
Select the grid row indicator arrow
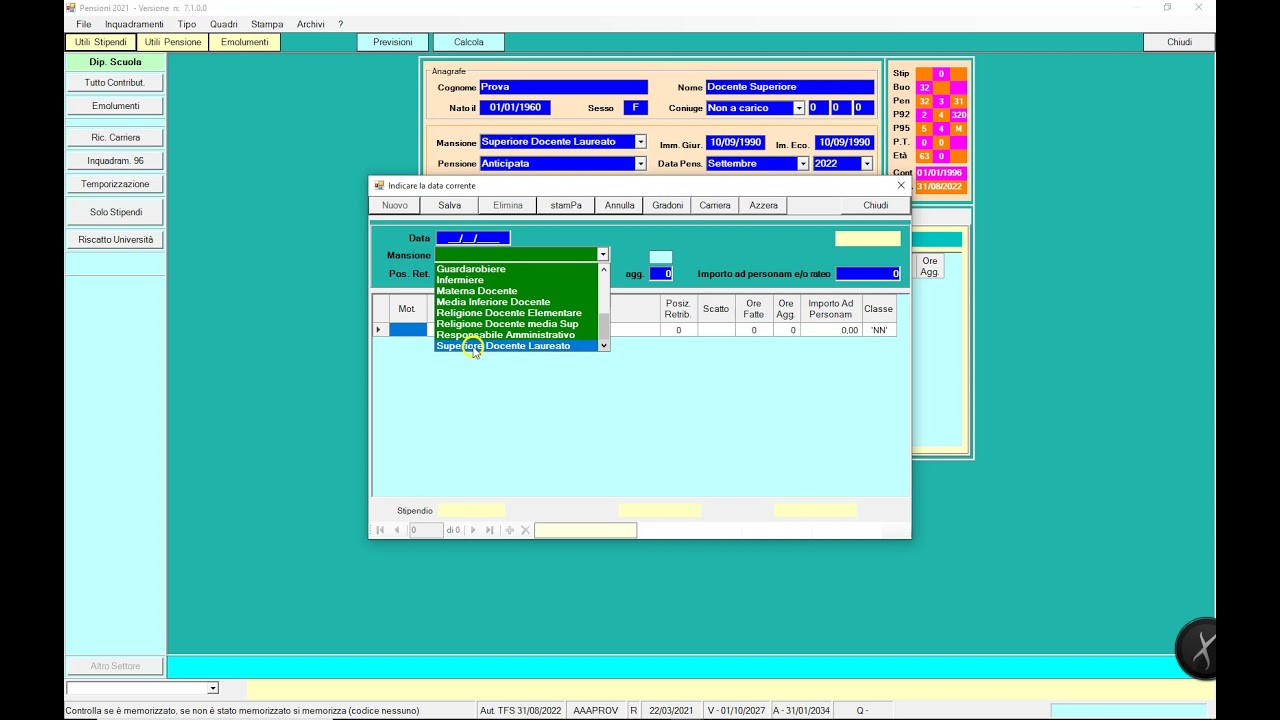[x=379, y=329]
